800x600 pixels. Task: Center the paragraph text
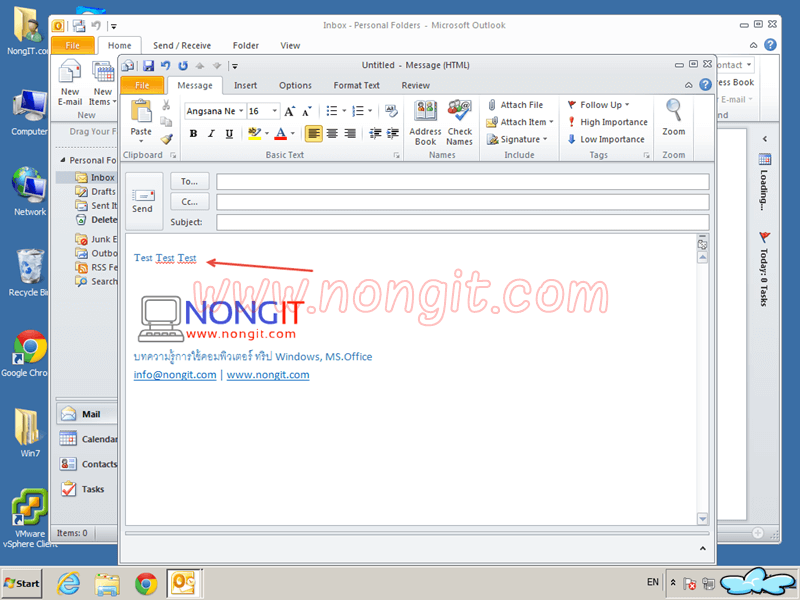(332, 134)
